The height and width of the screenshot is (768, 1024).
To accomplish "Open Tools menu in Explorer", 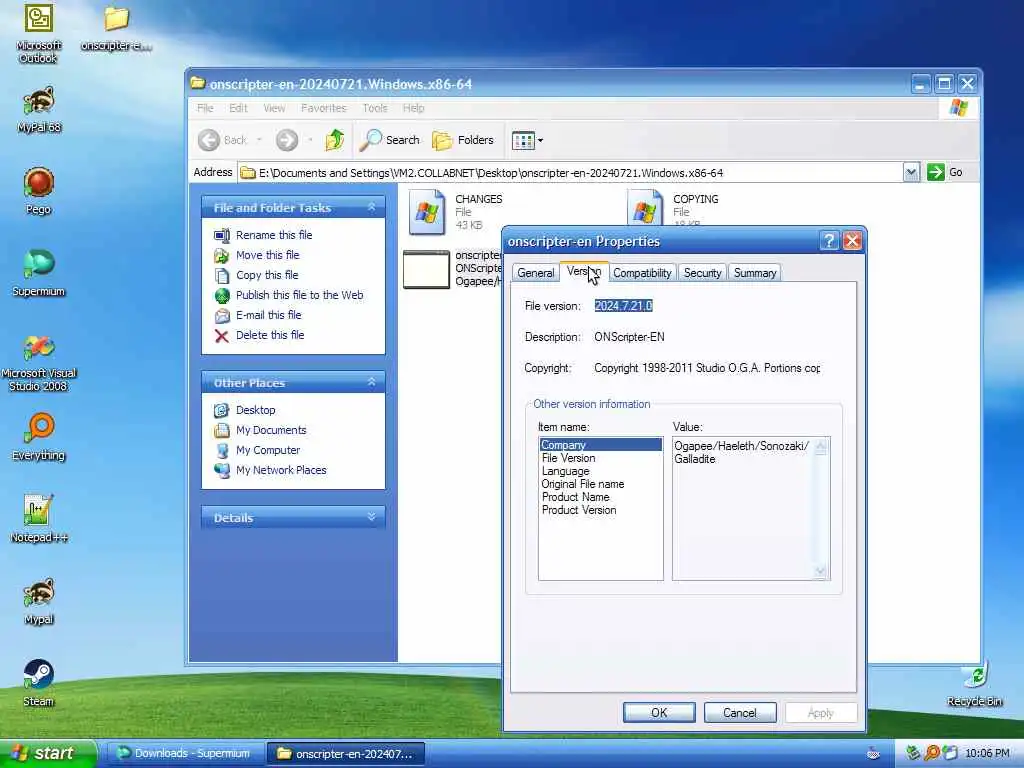I will pyautogui.click(x=375, y=108).
